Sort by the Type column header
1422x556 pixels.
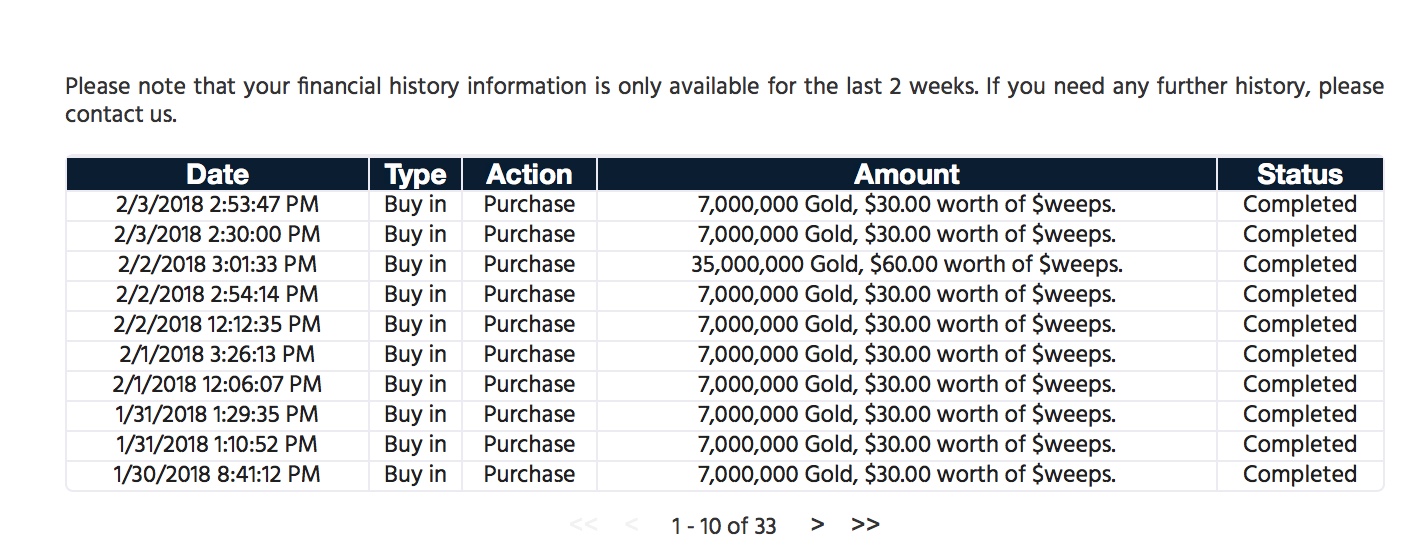coord(416,174)
